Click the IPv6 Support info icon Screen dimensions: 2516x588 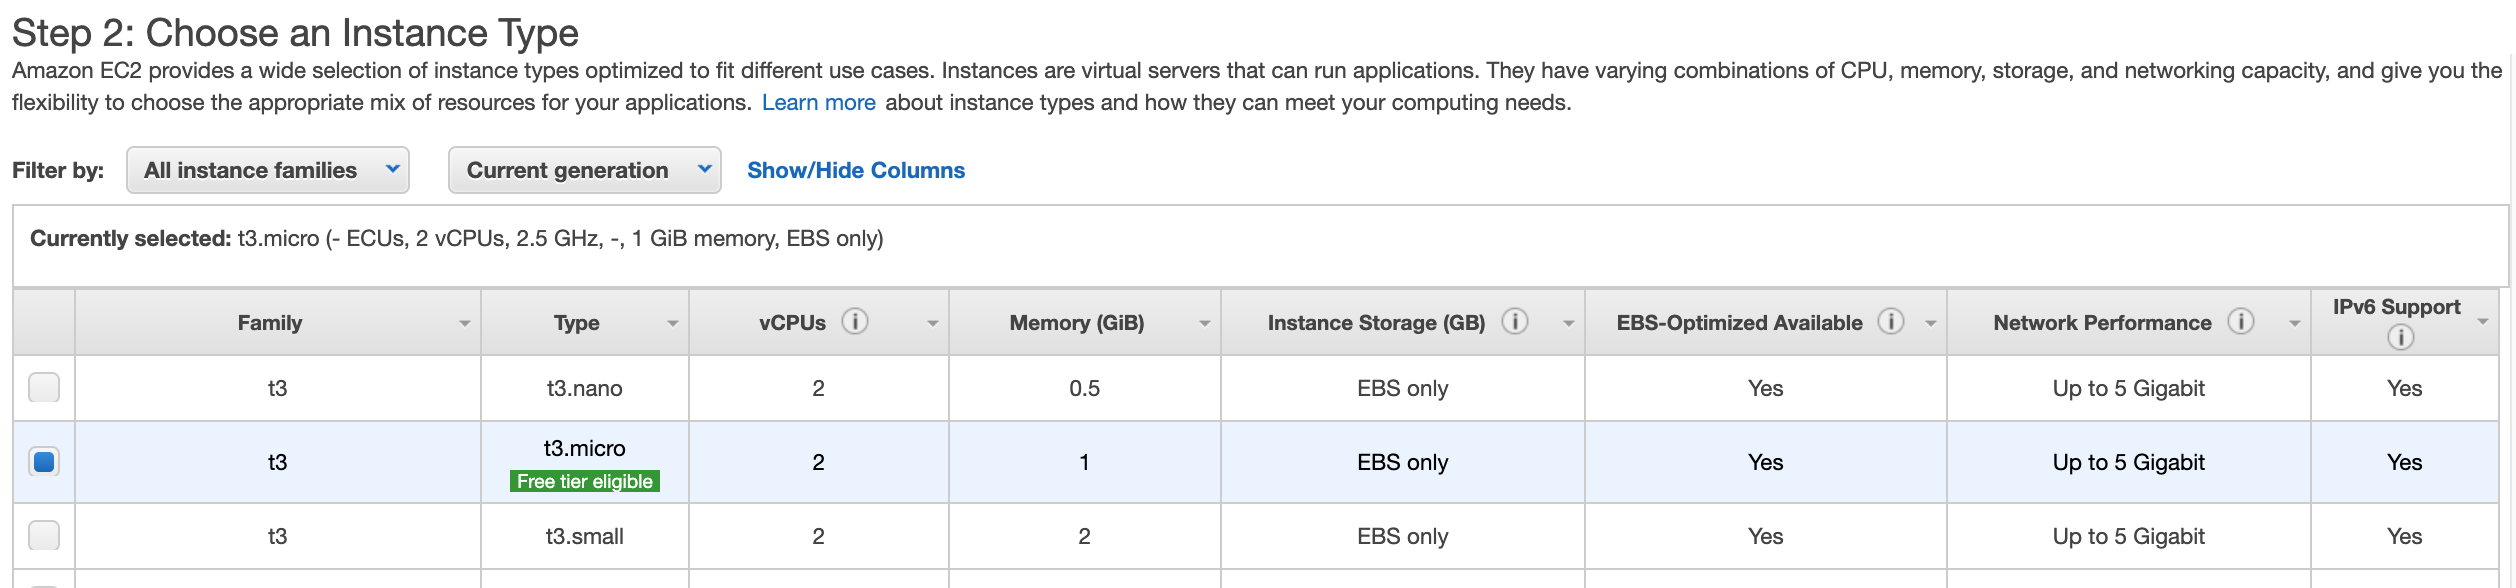coord(2400,338)
